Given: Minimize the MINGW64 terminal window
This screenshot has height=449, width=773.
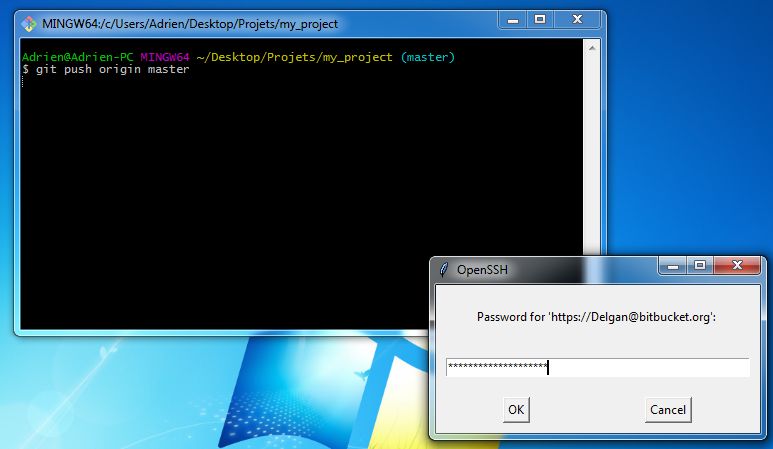Looking at the screenshot, I should pyautogui.click(x=513, y=20).
